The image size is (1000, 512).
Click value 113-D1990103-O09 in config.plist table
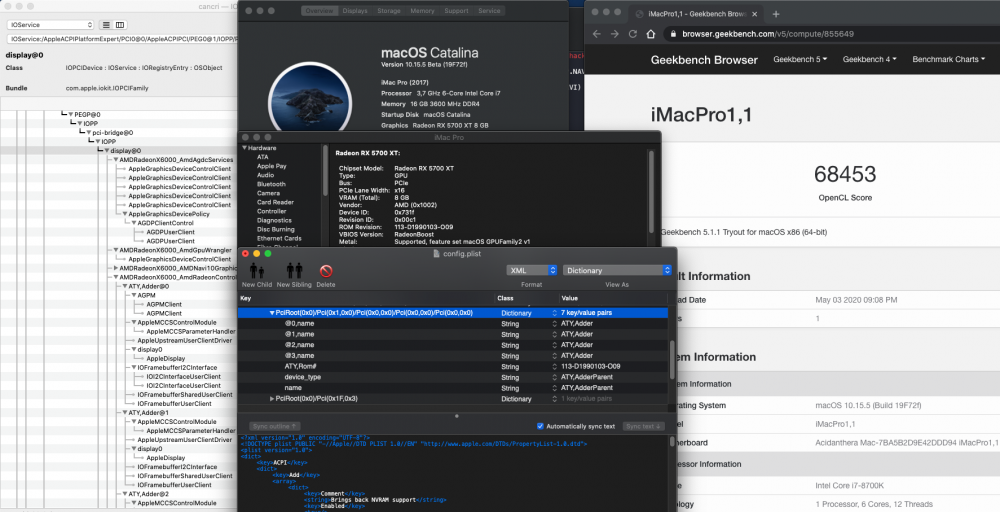591,367
